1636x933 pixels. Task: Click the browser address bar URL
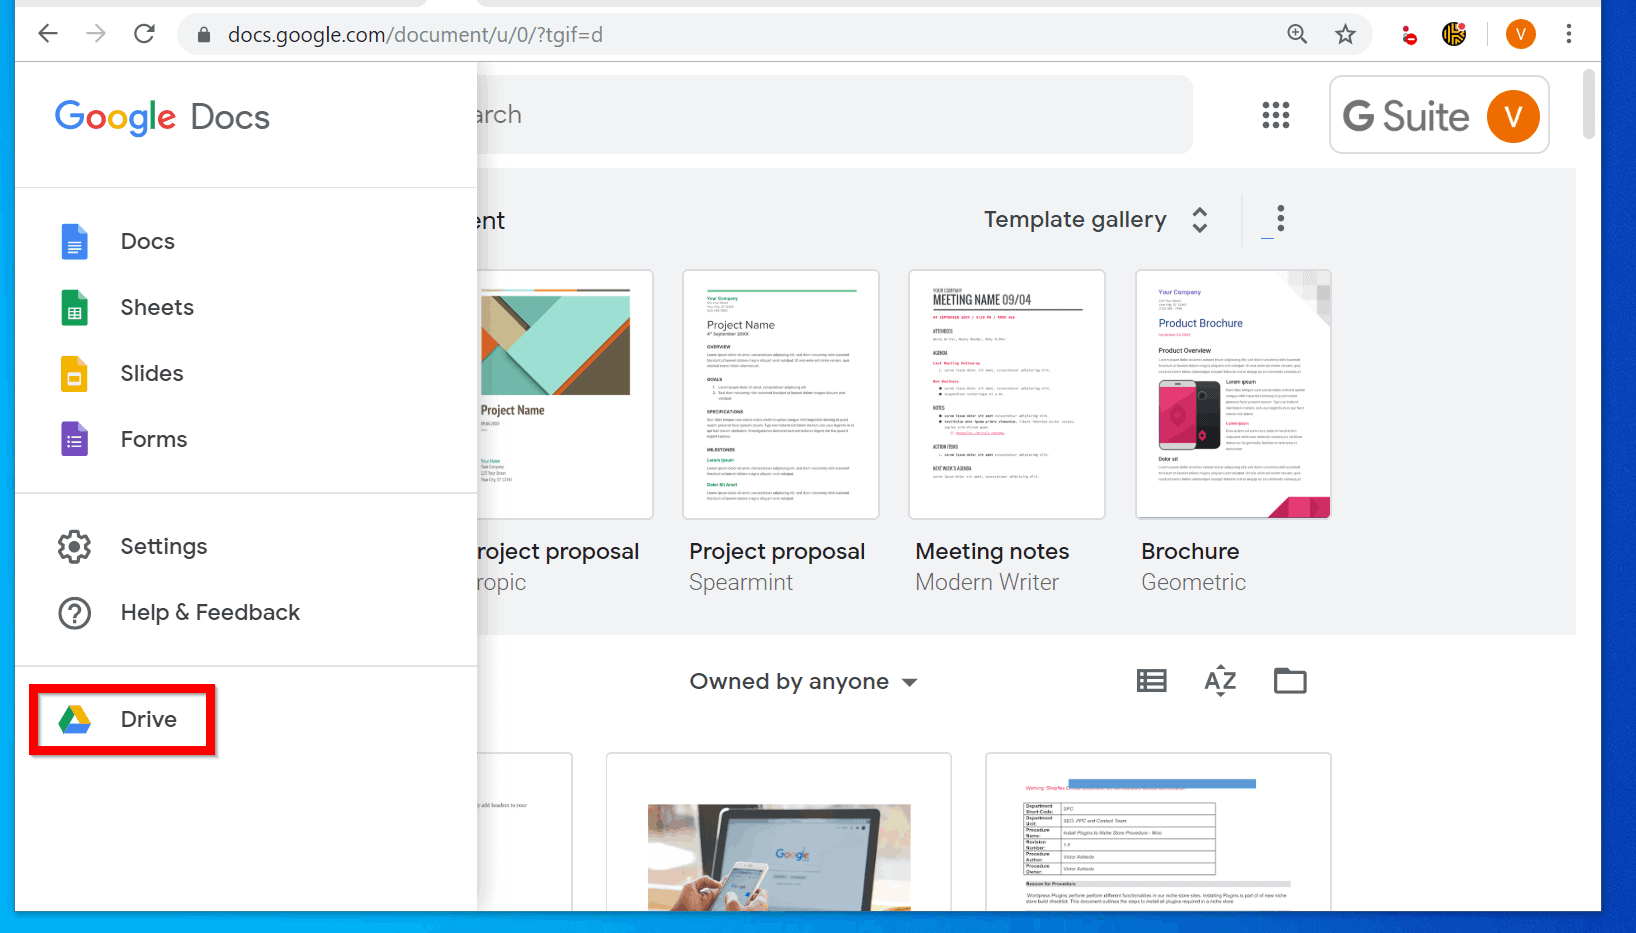tap(415, 35)
